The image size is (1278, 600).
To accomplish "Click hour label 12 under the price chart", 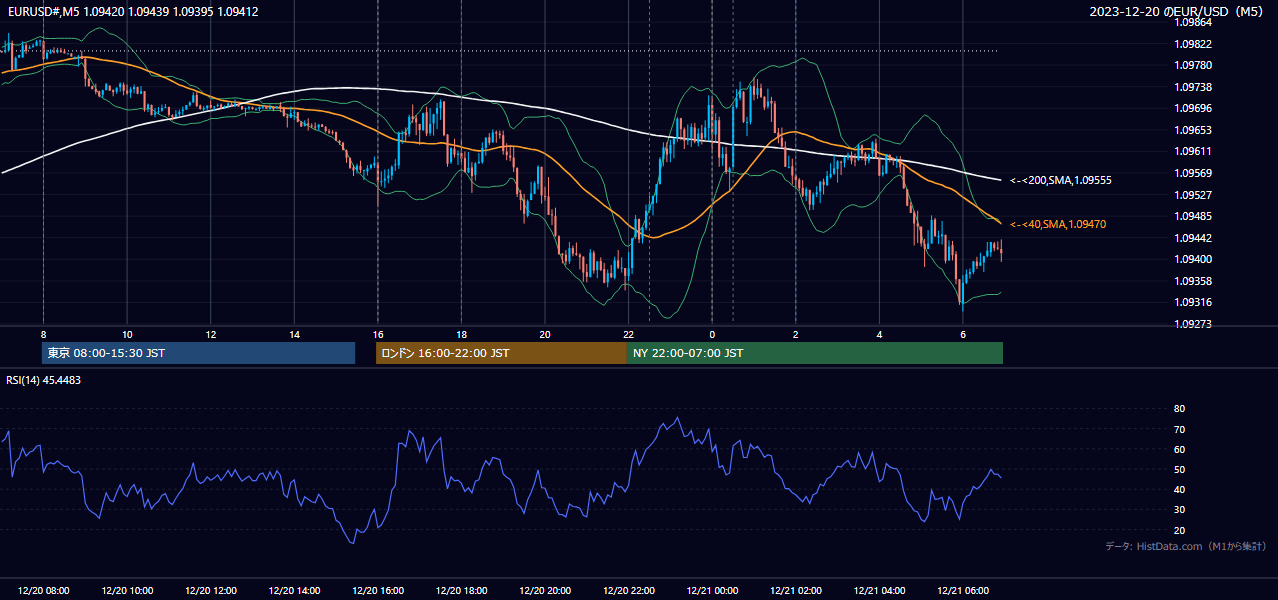I will coord(211,335).
